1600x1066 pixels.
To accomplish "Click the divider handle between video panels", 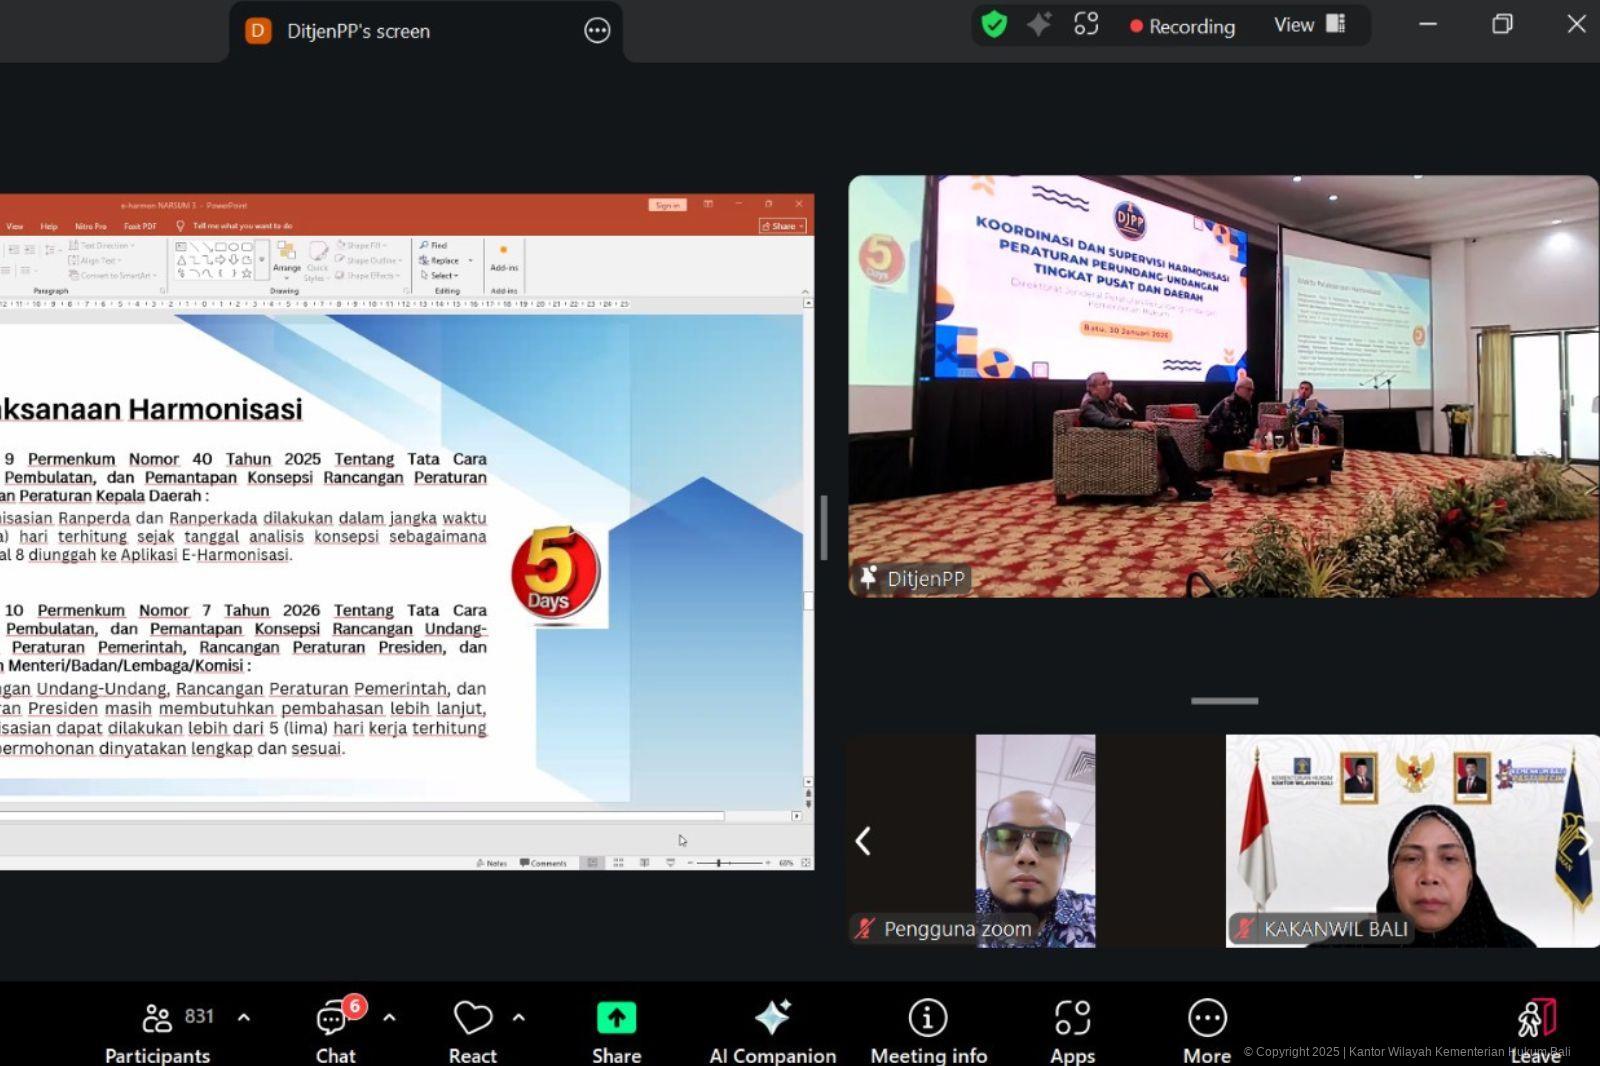I will click(x=1224, y=701).
